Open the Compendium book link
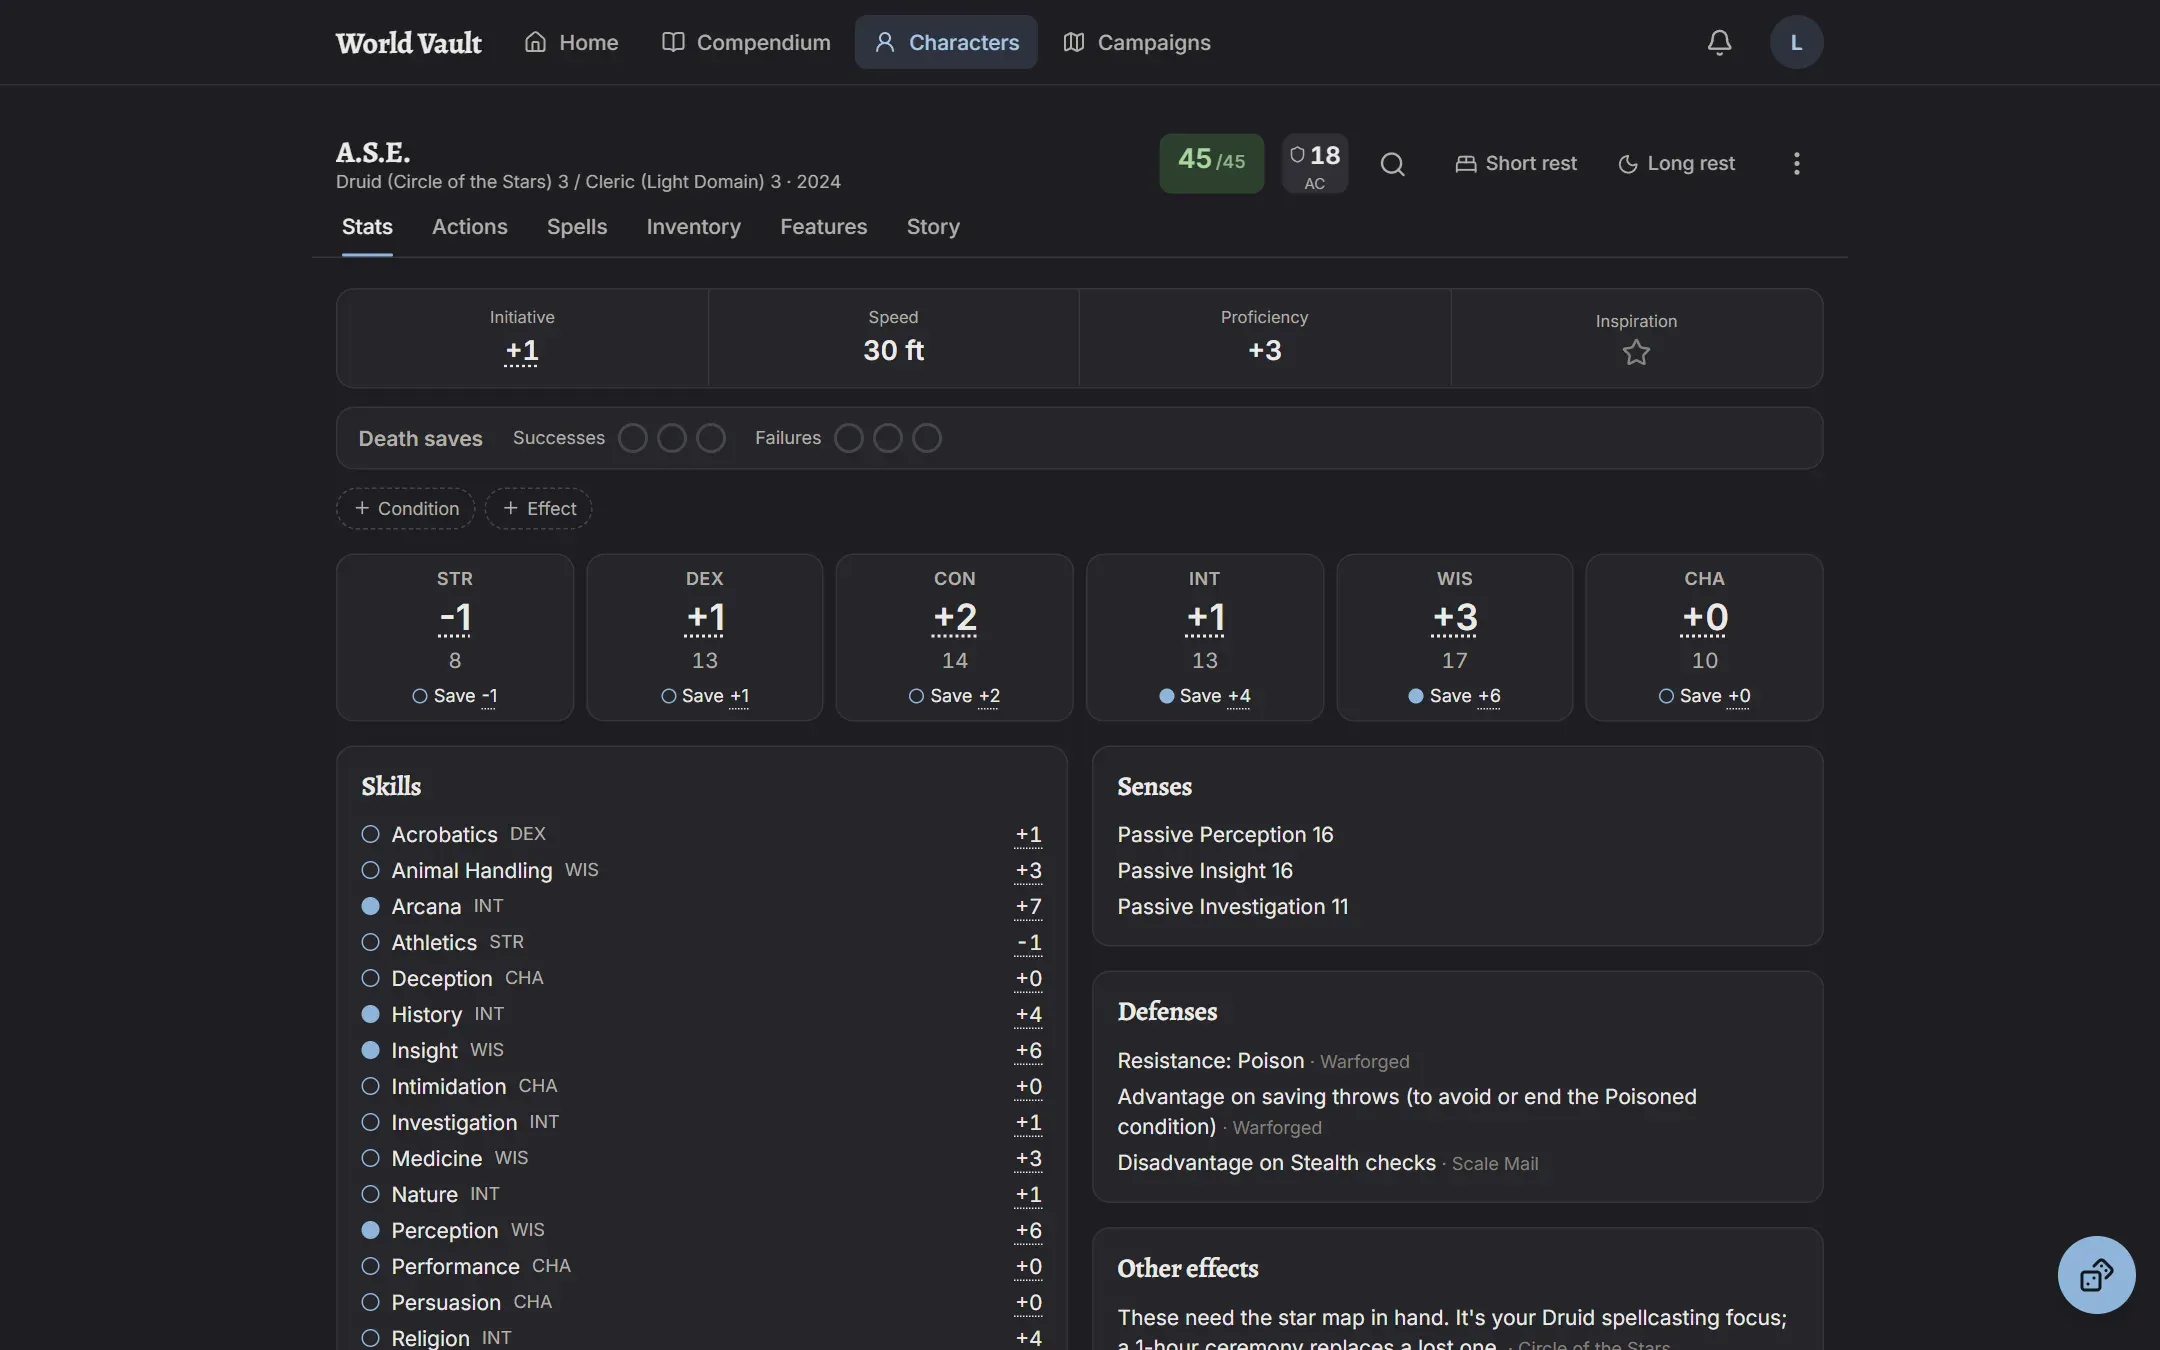The image size is (2160, 1350). point(746,42)
